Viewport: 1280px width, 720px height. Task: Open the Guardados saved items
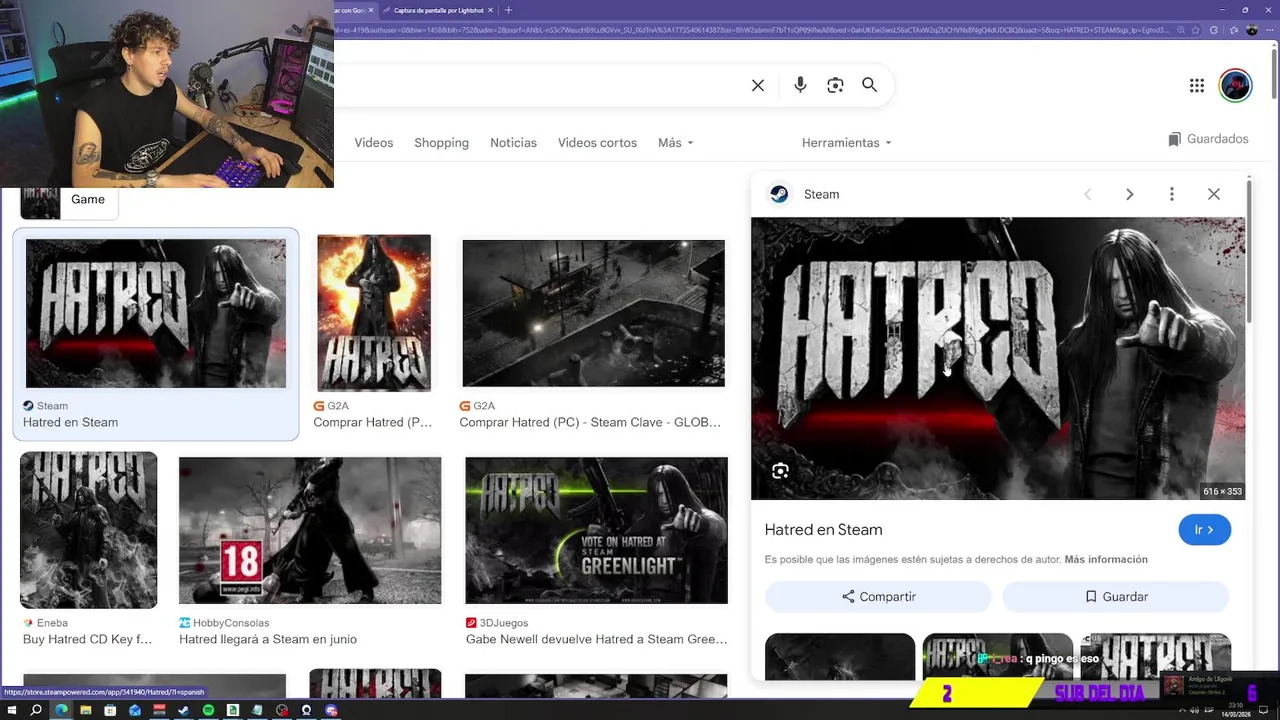[1208, 139]
